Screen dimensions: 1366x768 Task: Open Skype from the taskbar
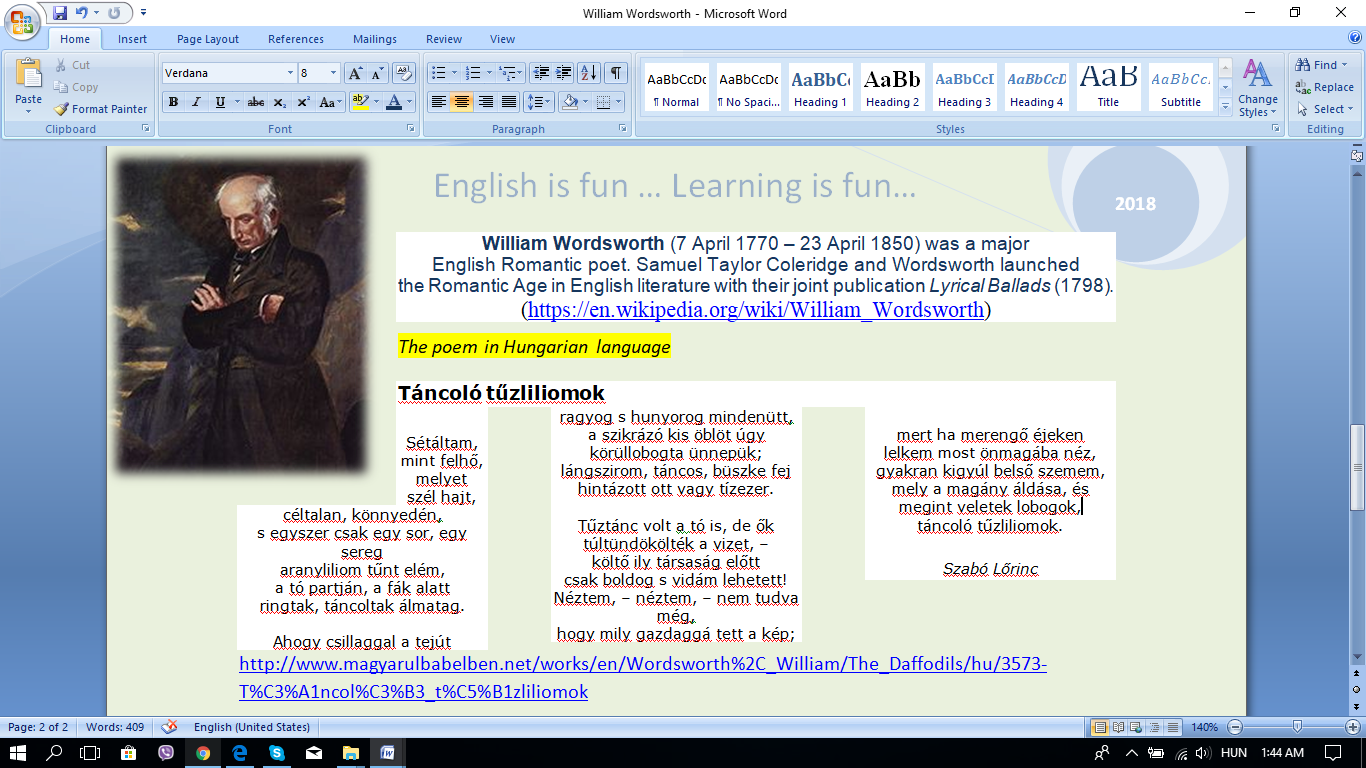pos(276,753)
